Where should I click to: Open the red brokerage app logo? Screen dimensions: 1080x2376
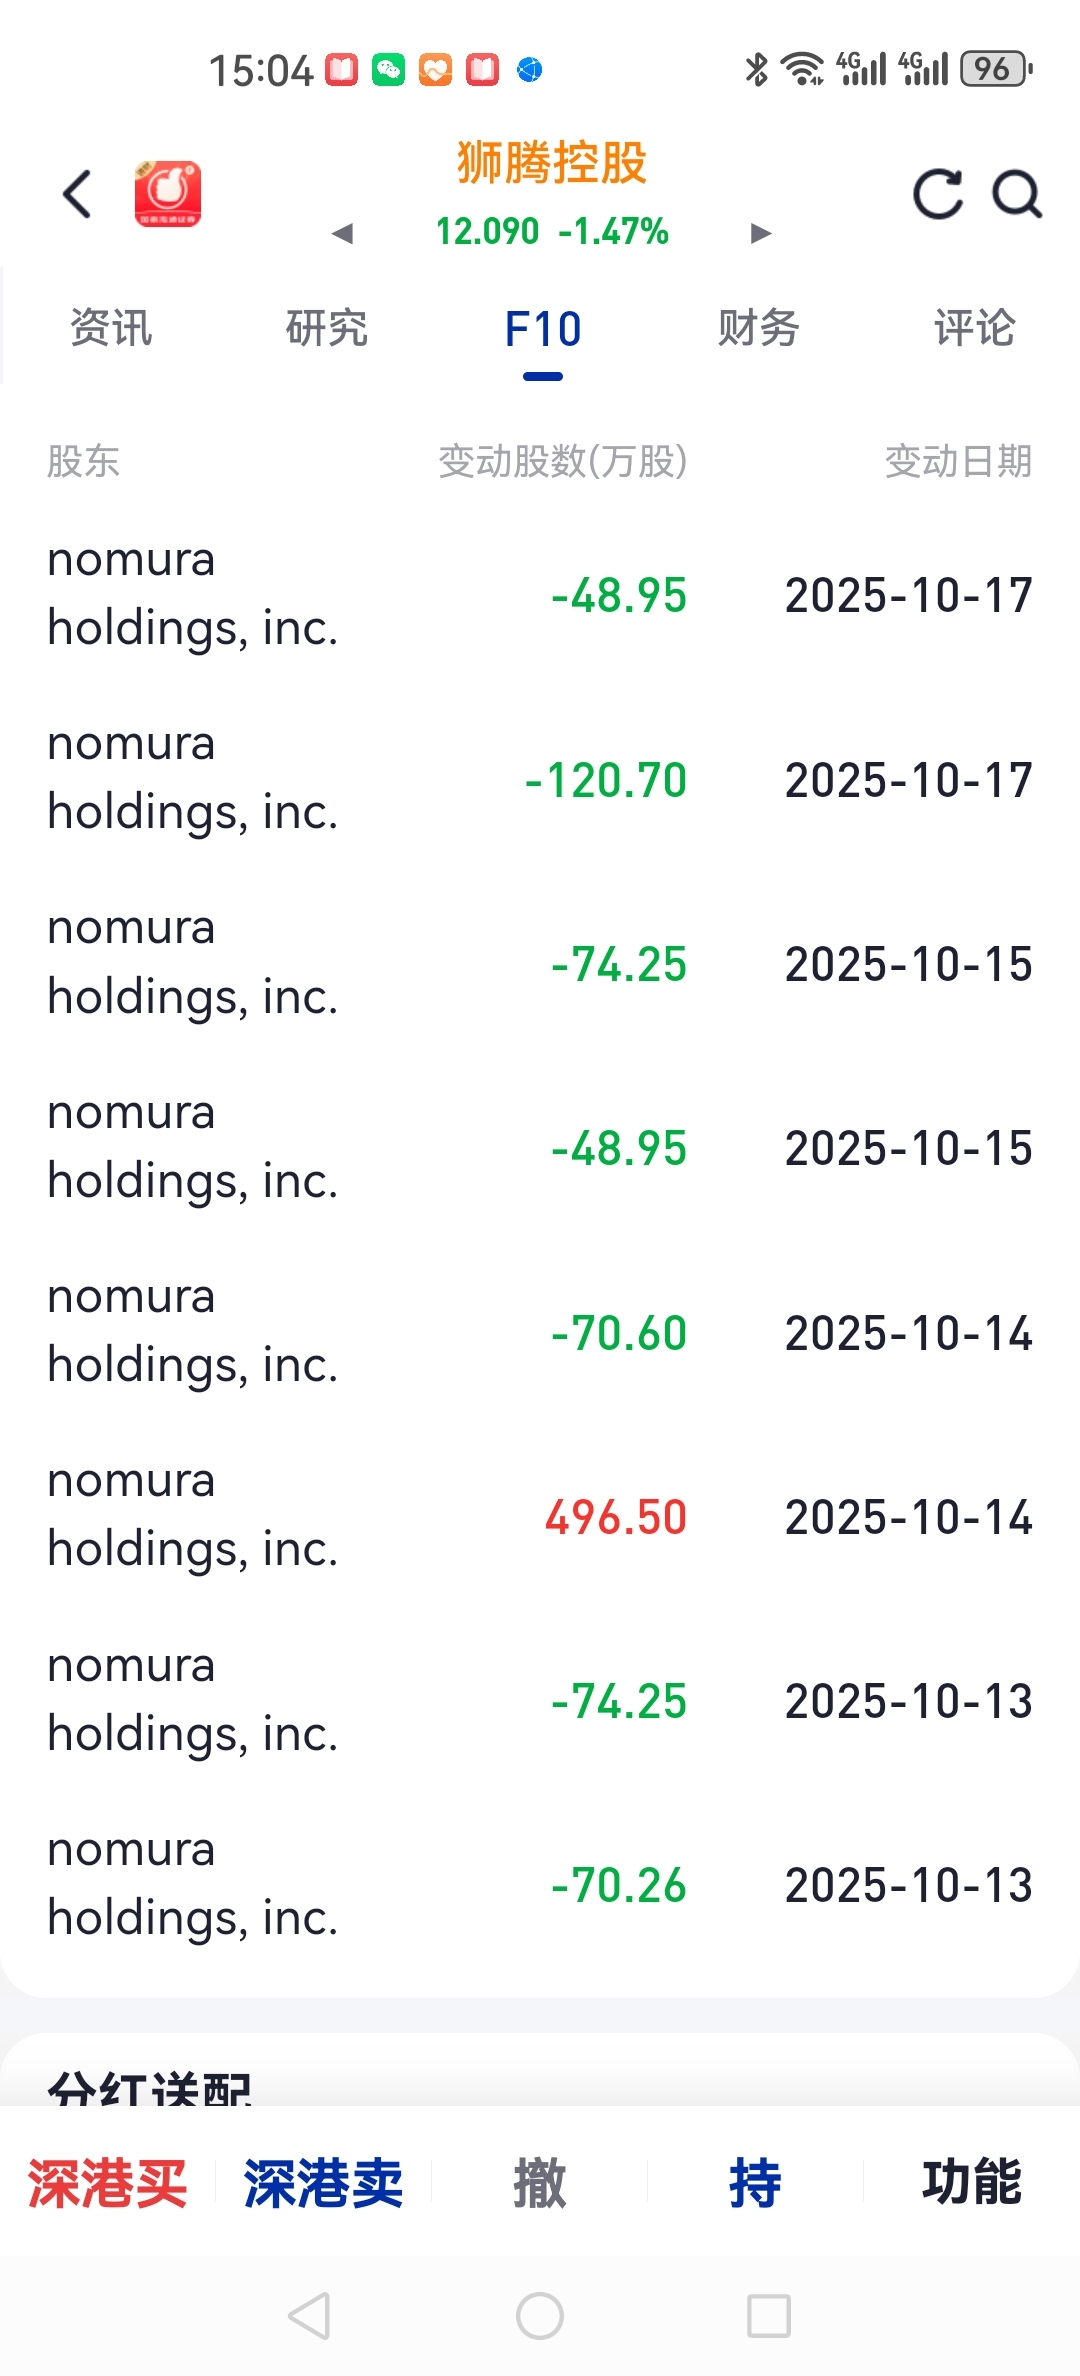coord(168,194)
